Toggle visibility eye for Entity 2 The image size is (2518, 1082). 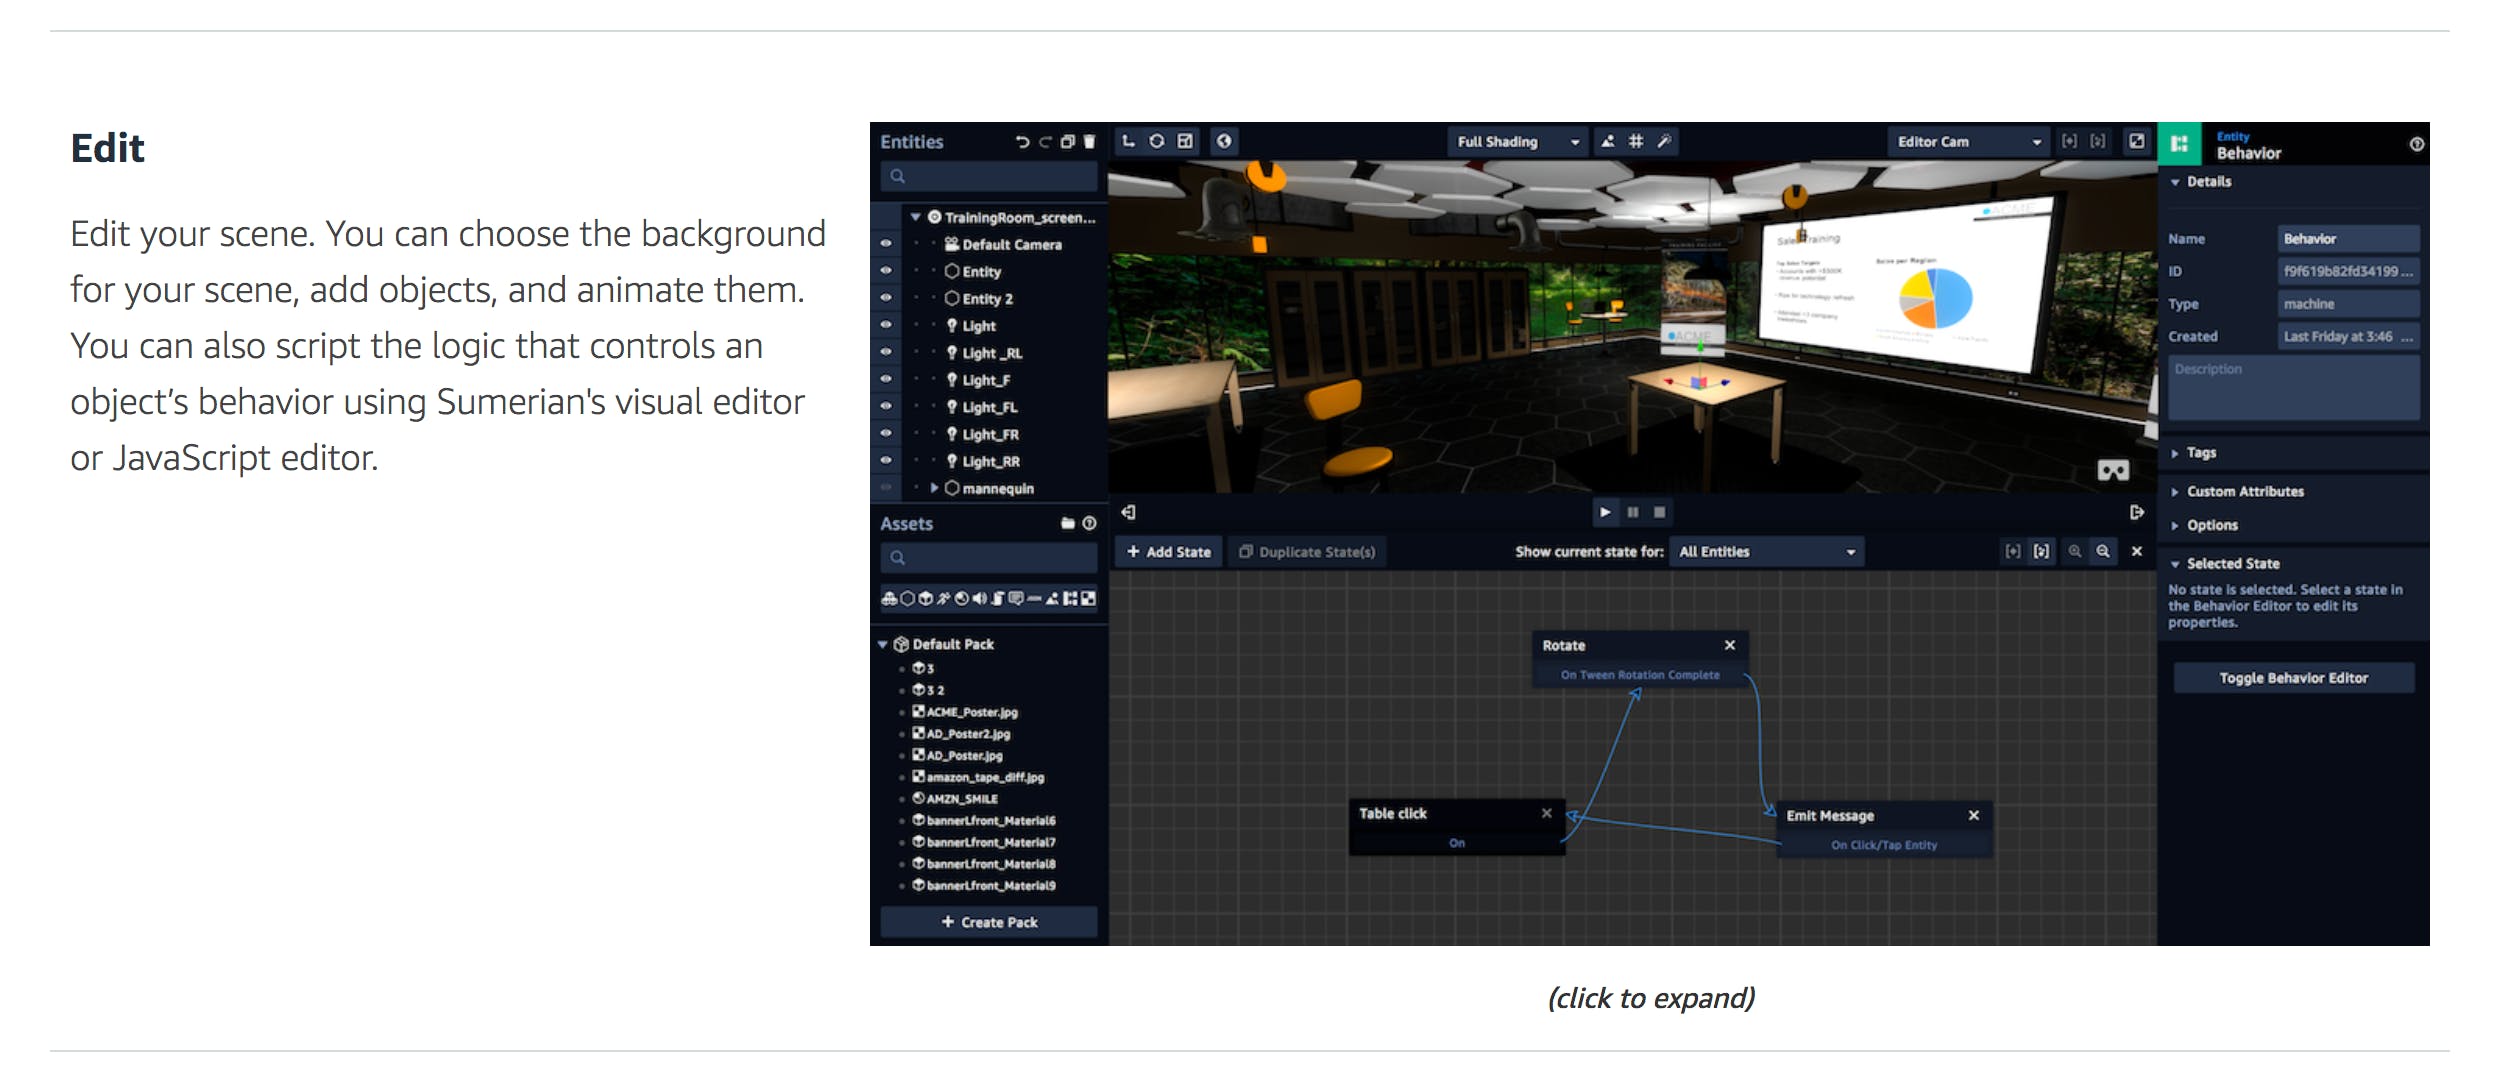886,297
